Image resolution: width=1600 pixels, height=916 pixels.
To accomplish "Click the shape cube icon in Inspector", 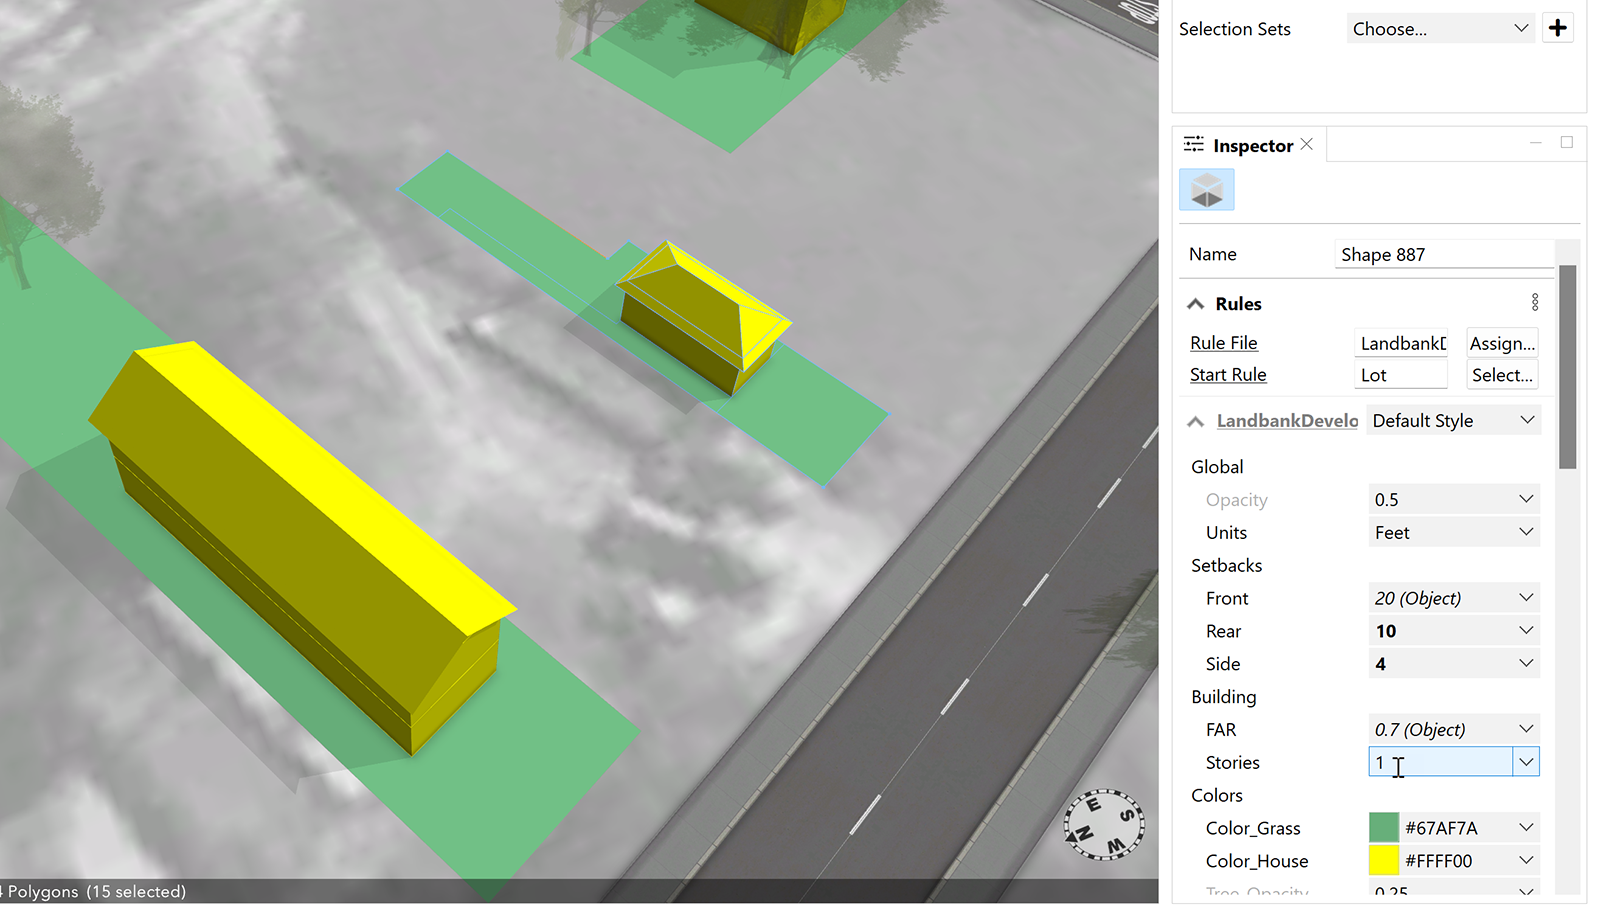I will click(x=1207, y=190).
